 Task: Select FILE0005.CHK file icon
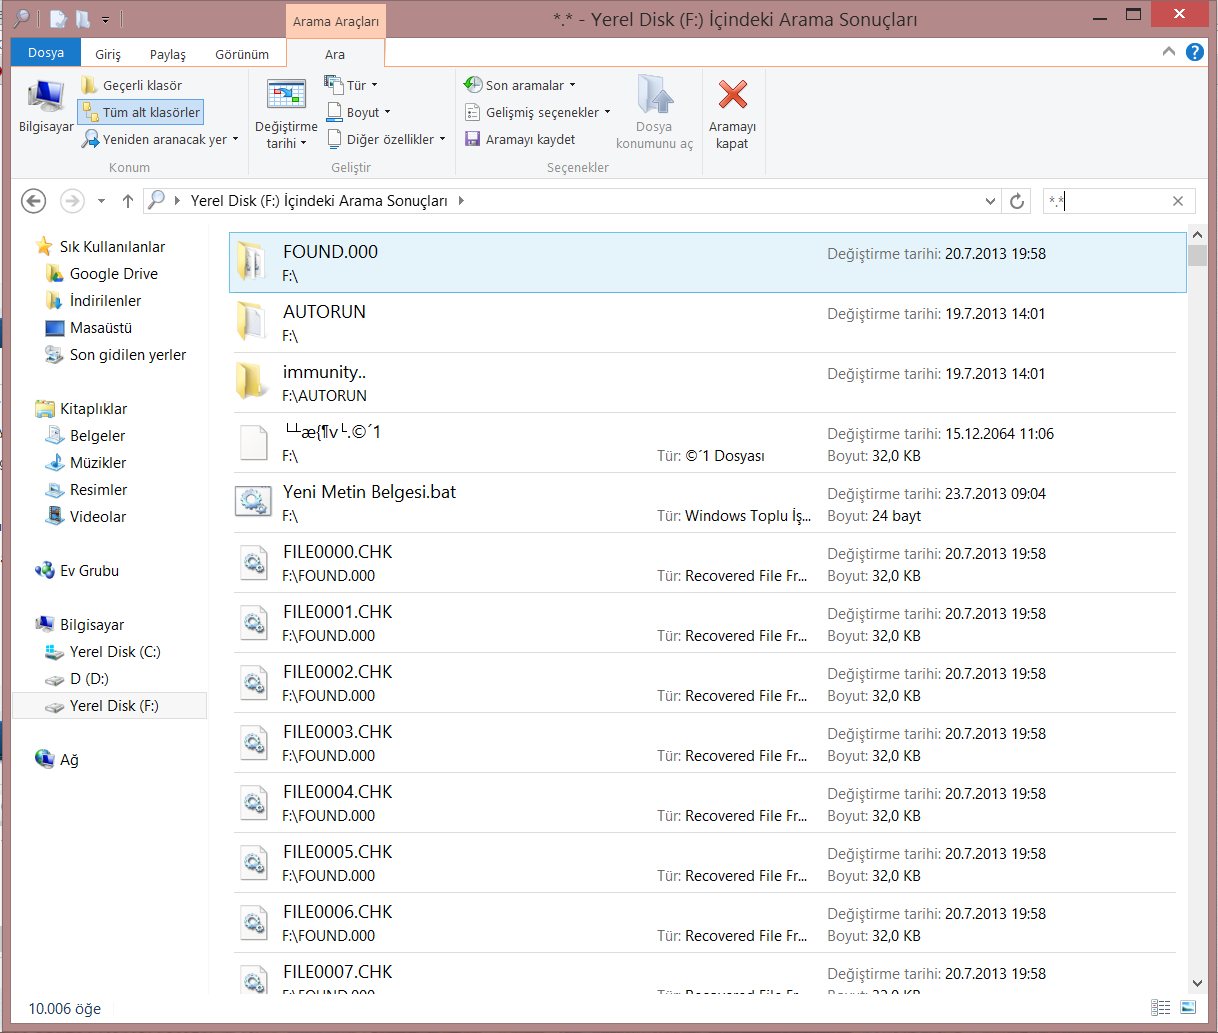pyautogui.click(x=254, y=863)
